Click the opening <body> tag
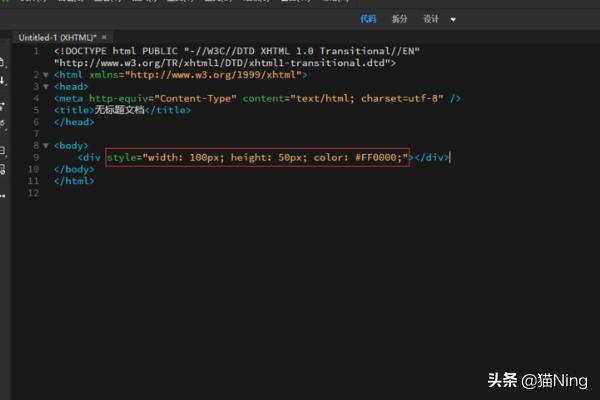The width and height of the screenshot is (600, 400). coord(71,146)
